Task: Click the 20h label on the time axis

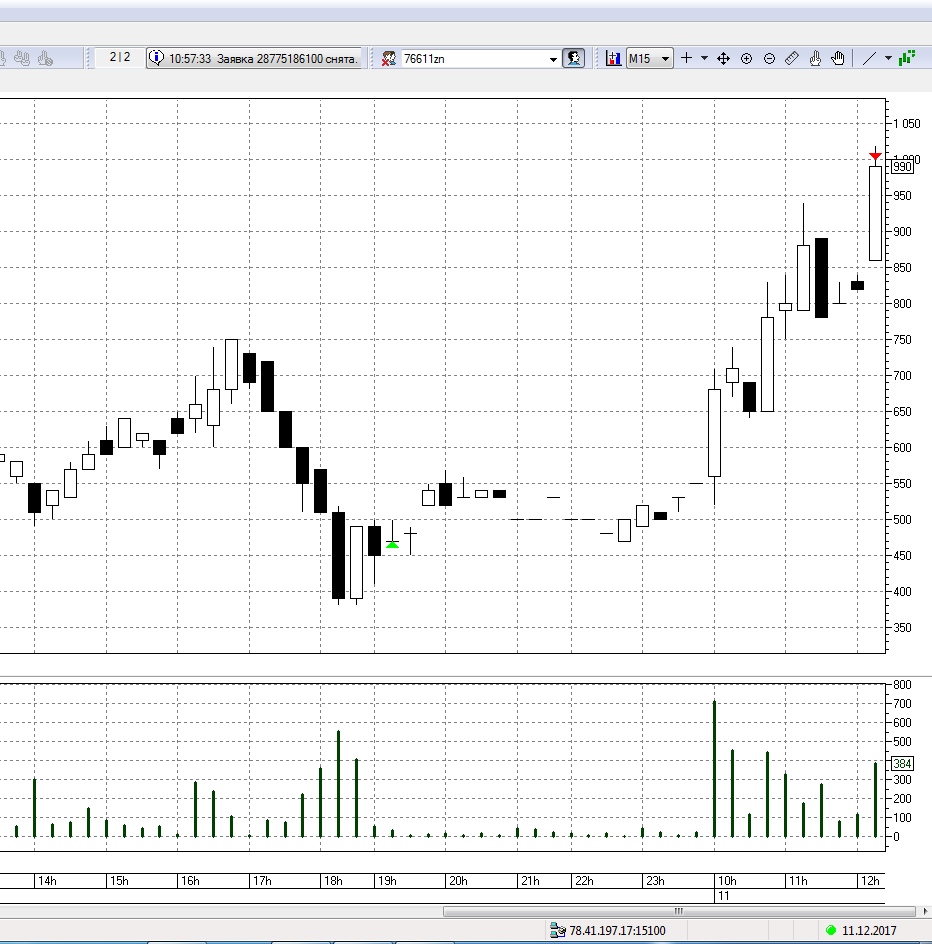Action: coord(458,881)
